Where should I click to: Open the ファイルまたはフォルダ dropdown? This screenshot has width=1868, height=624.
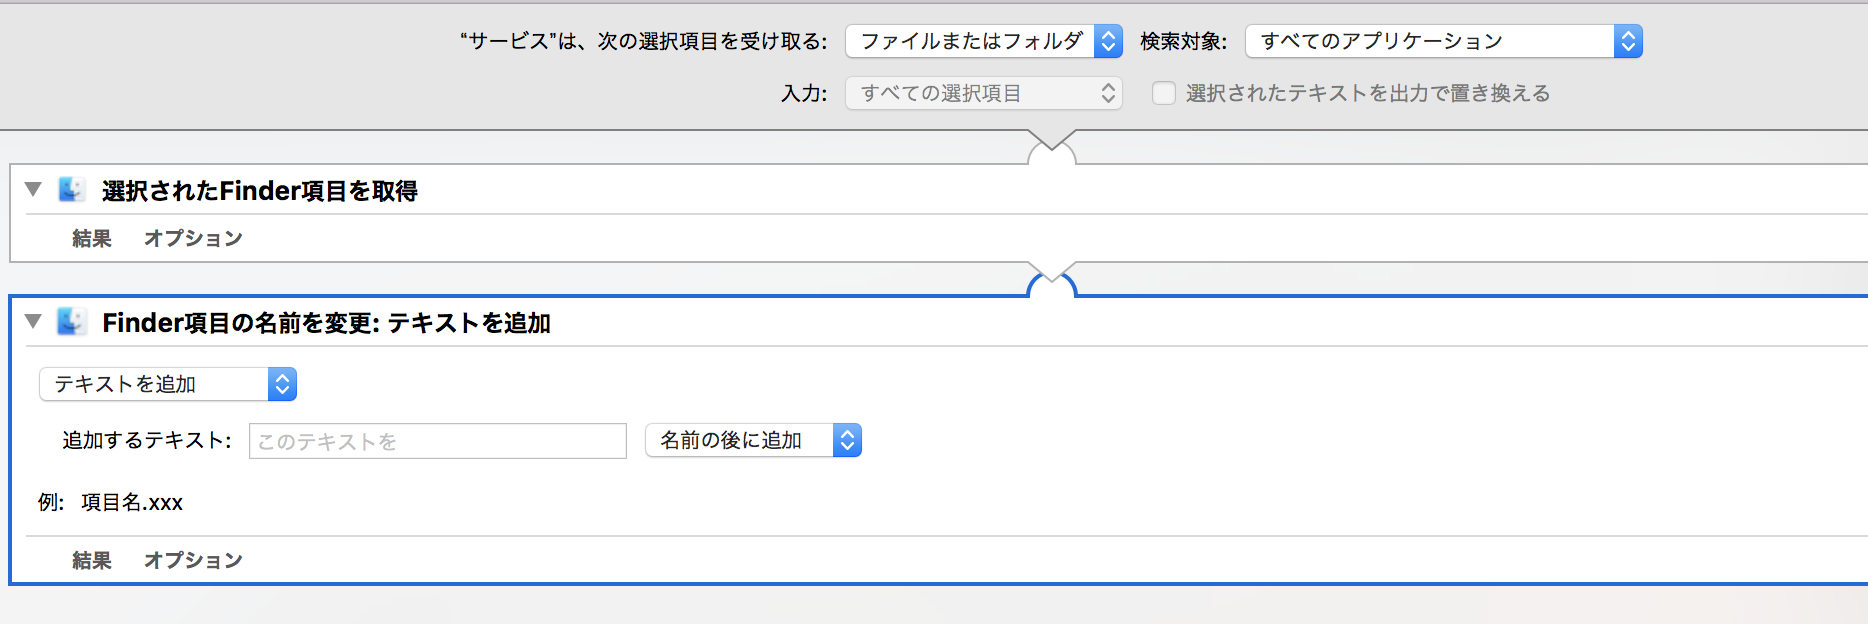(x=983, y=41)
